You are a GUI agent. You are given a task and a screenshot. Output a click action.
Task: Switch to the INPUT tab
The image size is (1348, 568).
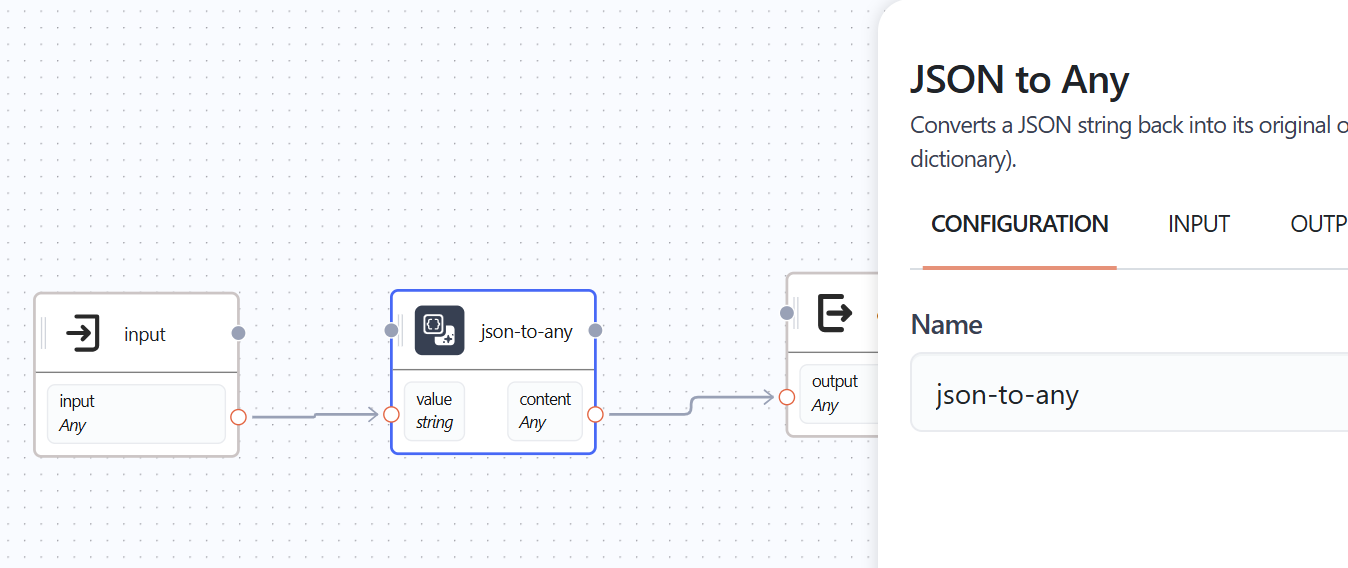tap(1198, 224)
